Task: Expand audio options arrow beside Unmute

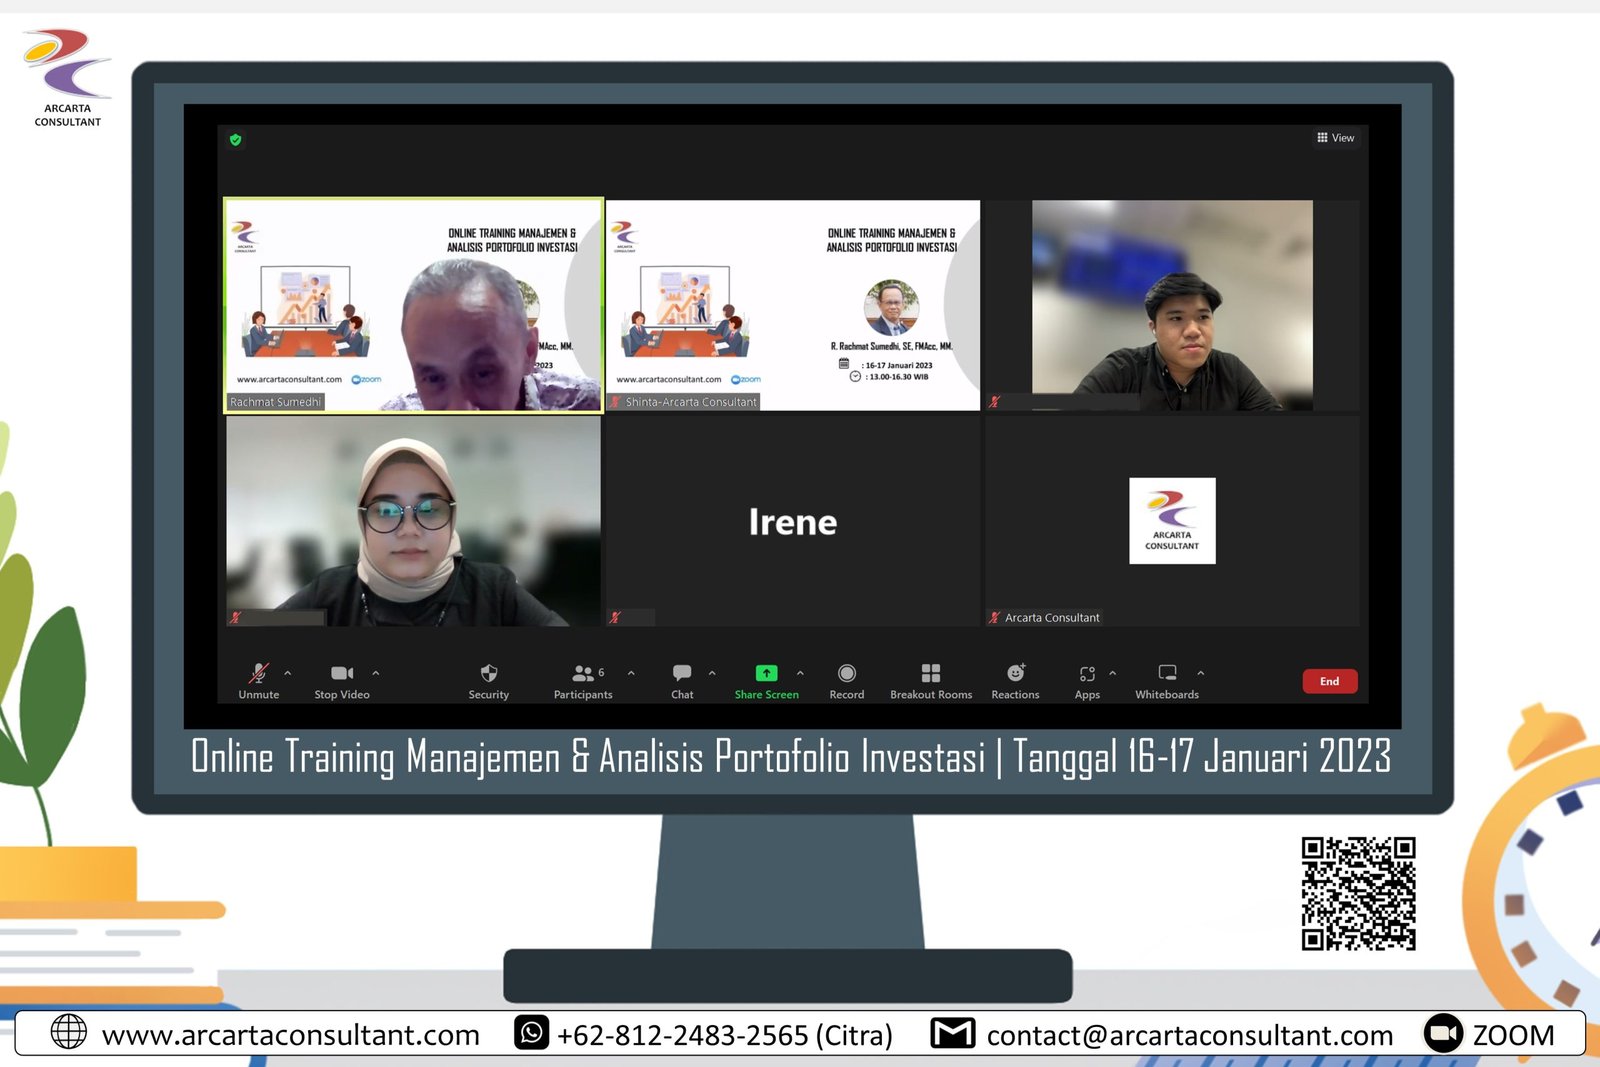Action: click(288, 673)
